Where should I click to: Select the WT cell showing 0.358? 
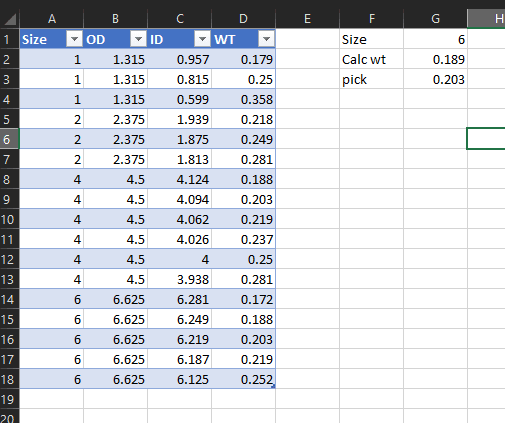[244, 99]
